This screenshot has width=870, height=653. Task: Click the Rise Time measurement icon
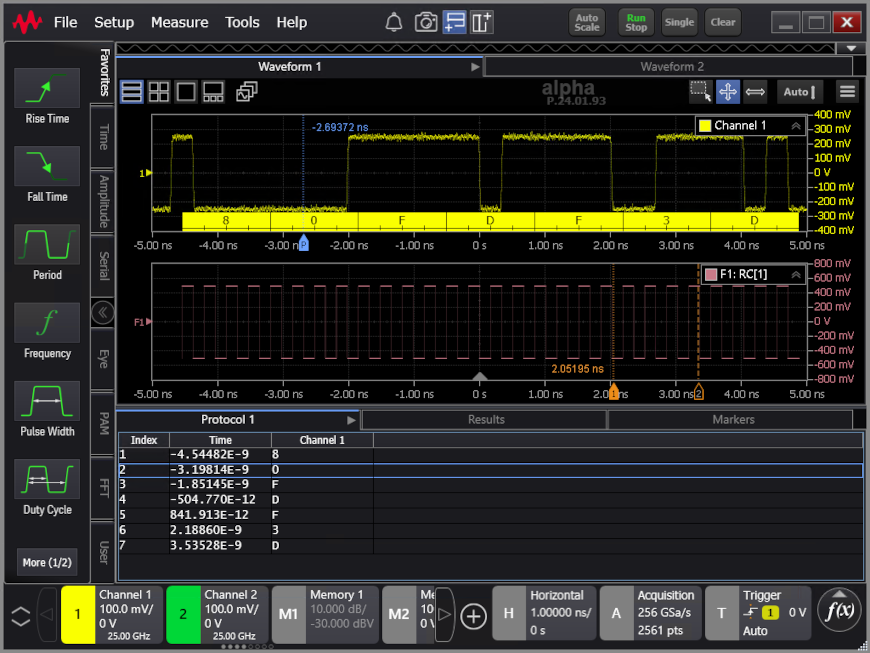point(47,89)
